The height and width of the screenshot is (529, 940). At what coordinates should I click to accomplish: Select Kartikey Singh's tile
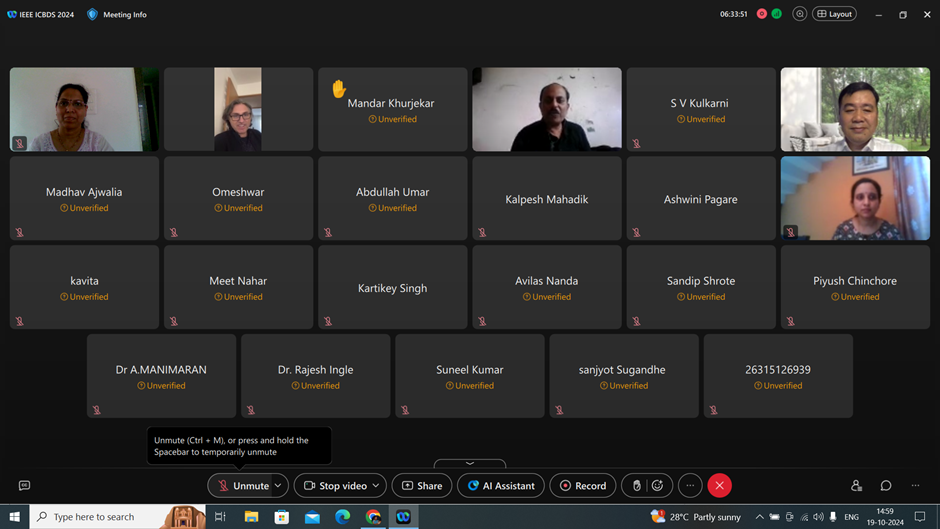point(393,287)
